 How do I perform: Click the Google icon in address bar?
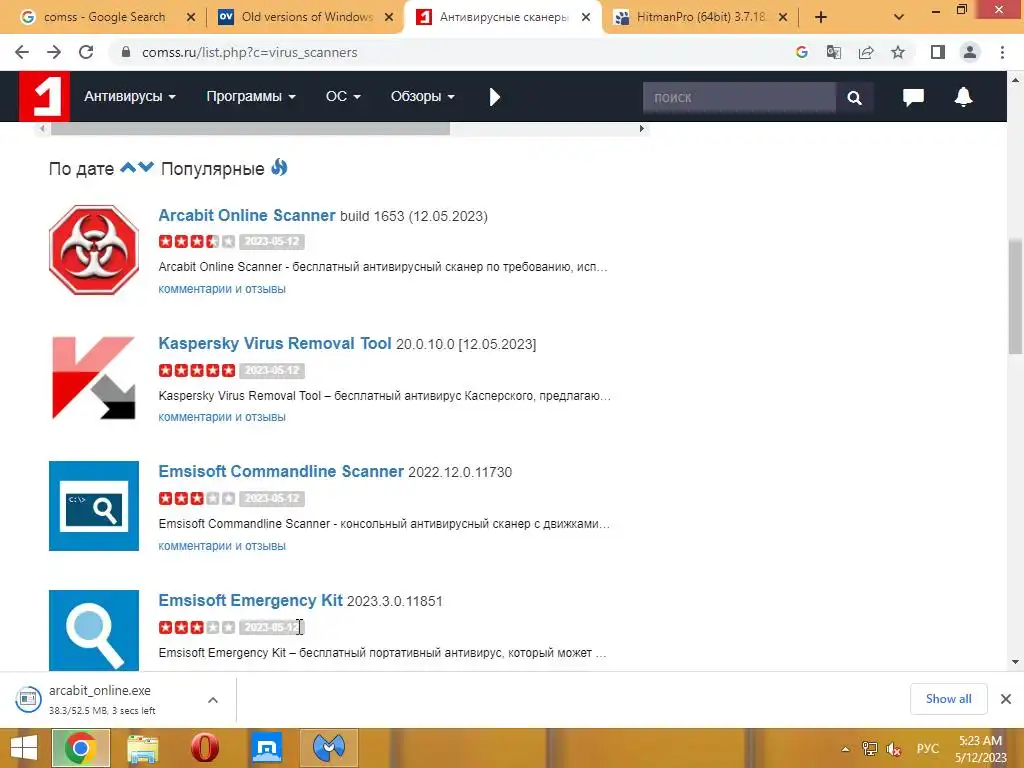[801, 52]
